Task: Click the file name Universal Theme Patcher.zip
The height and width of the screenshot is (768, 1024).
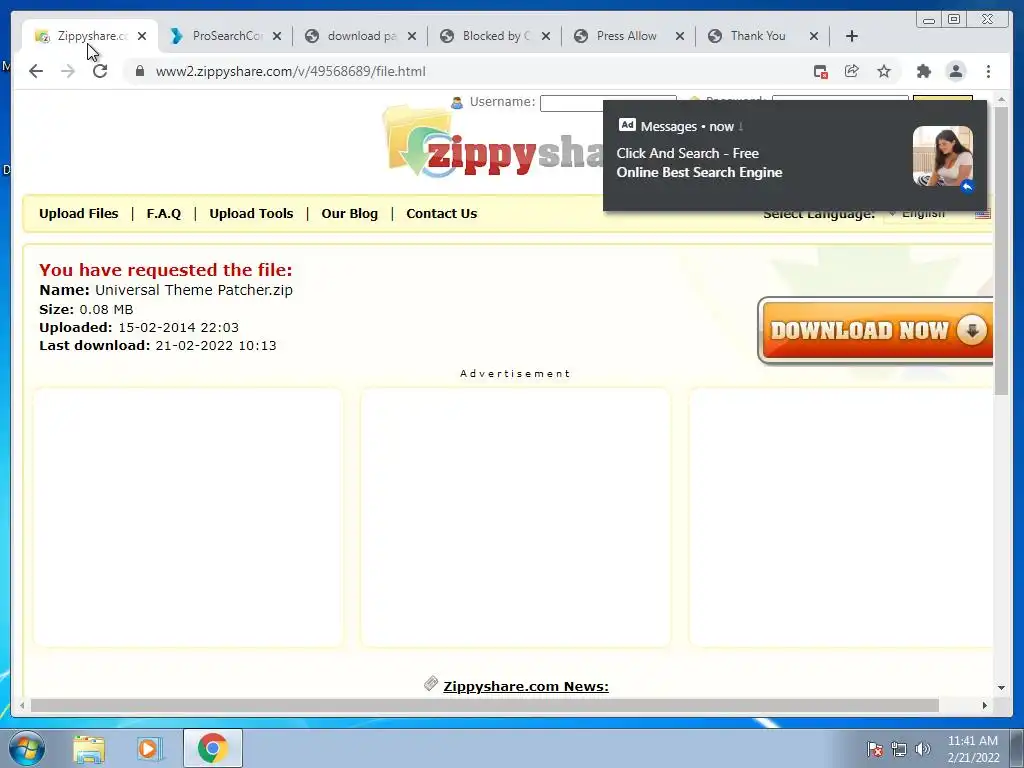Action: [194, 290]
